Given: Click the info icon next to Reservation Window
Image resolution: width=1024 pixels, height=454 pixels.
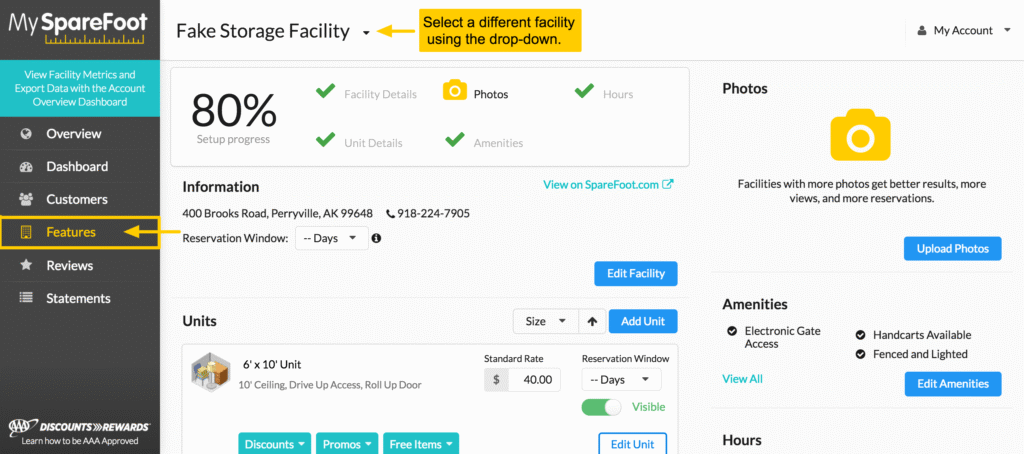Looking at the screenshot, I should tap(376, 238).
